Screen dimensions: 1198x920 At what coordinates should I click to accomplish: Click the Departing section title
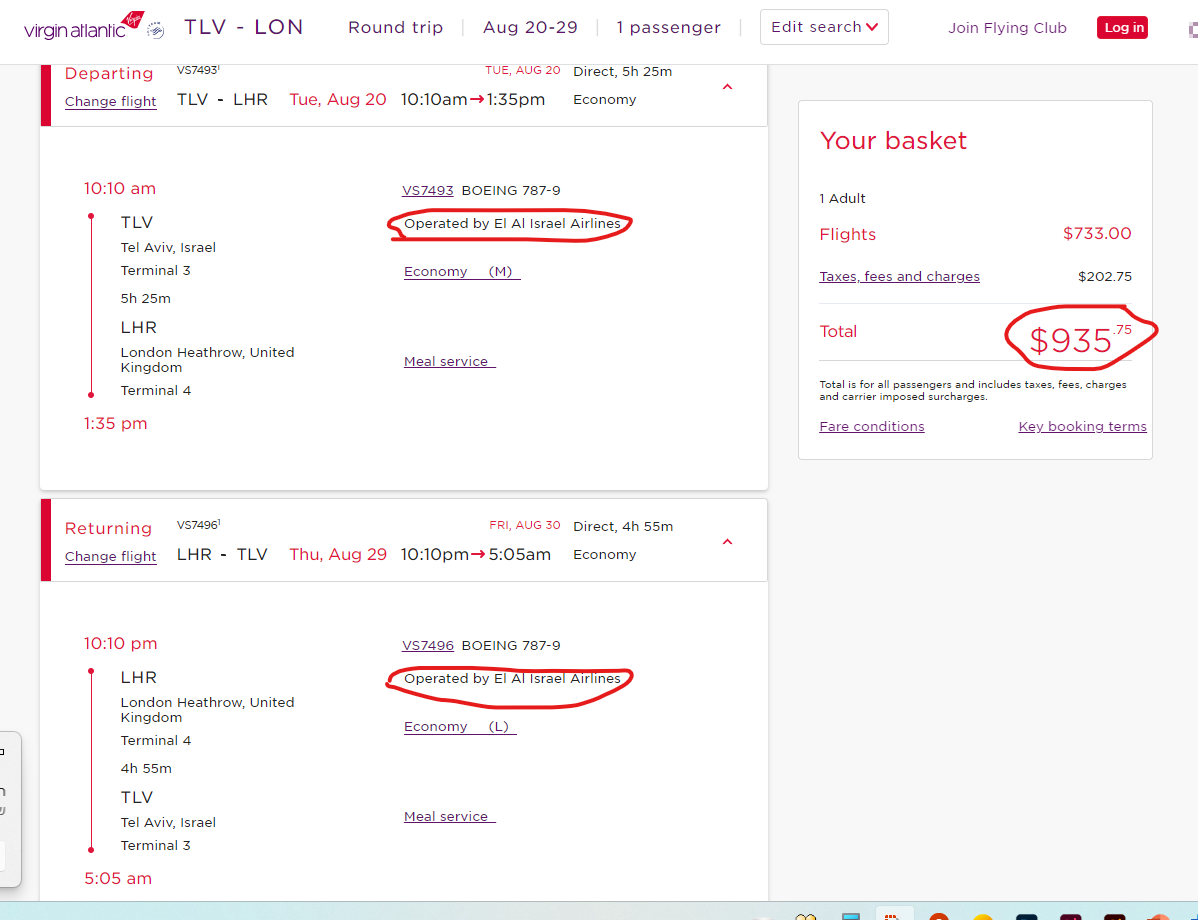(109, 73)
